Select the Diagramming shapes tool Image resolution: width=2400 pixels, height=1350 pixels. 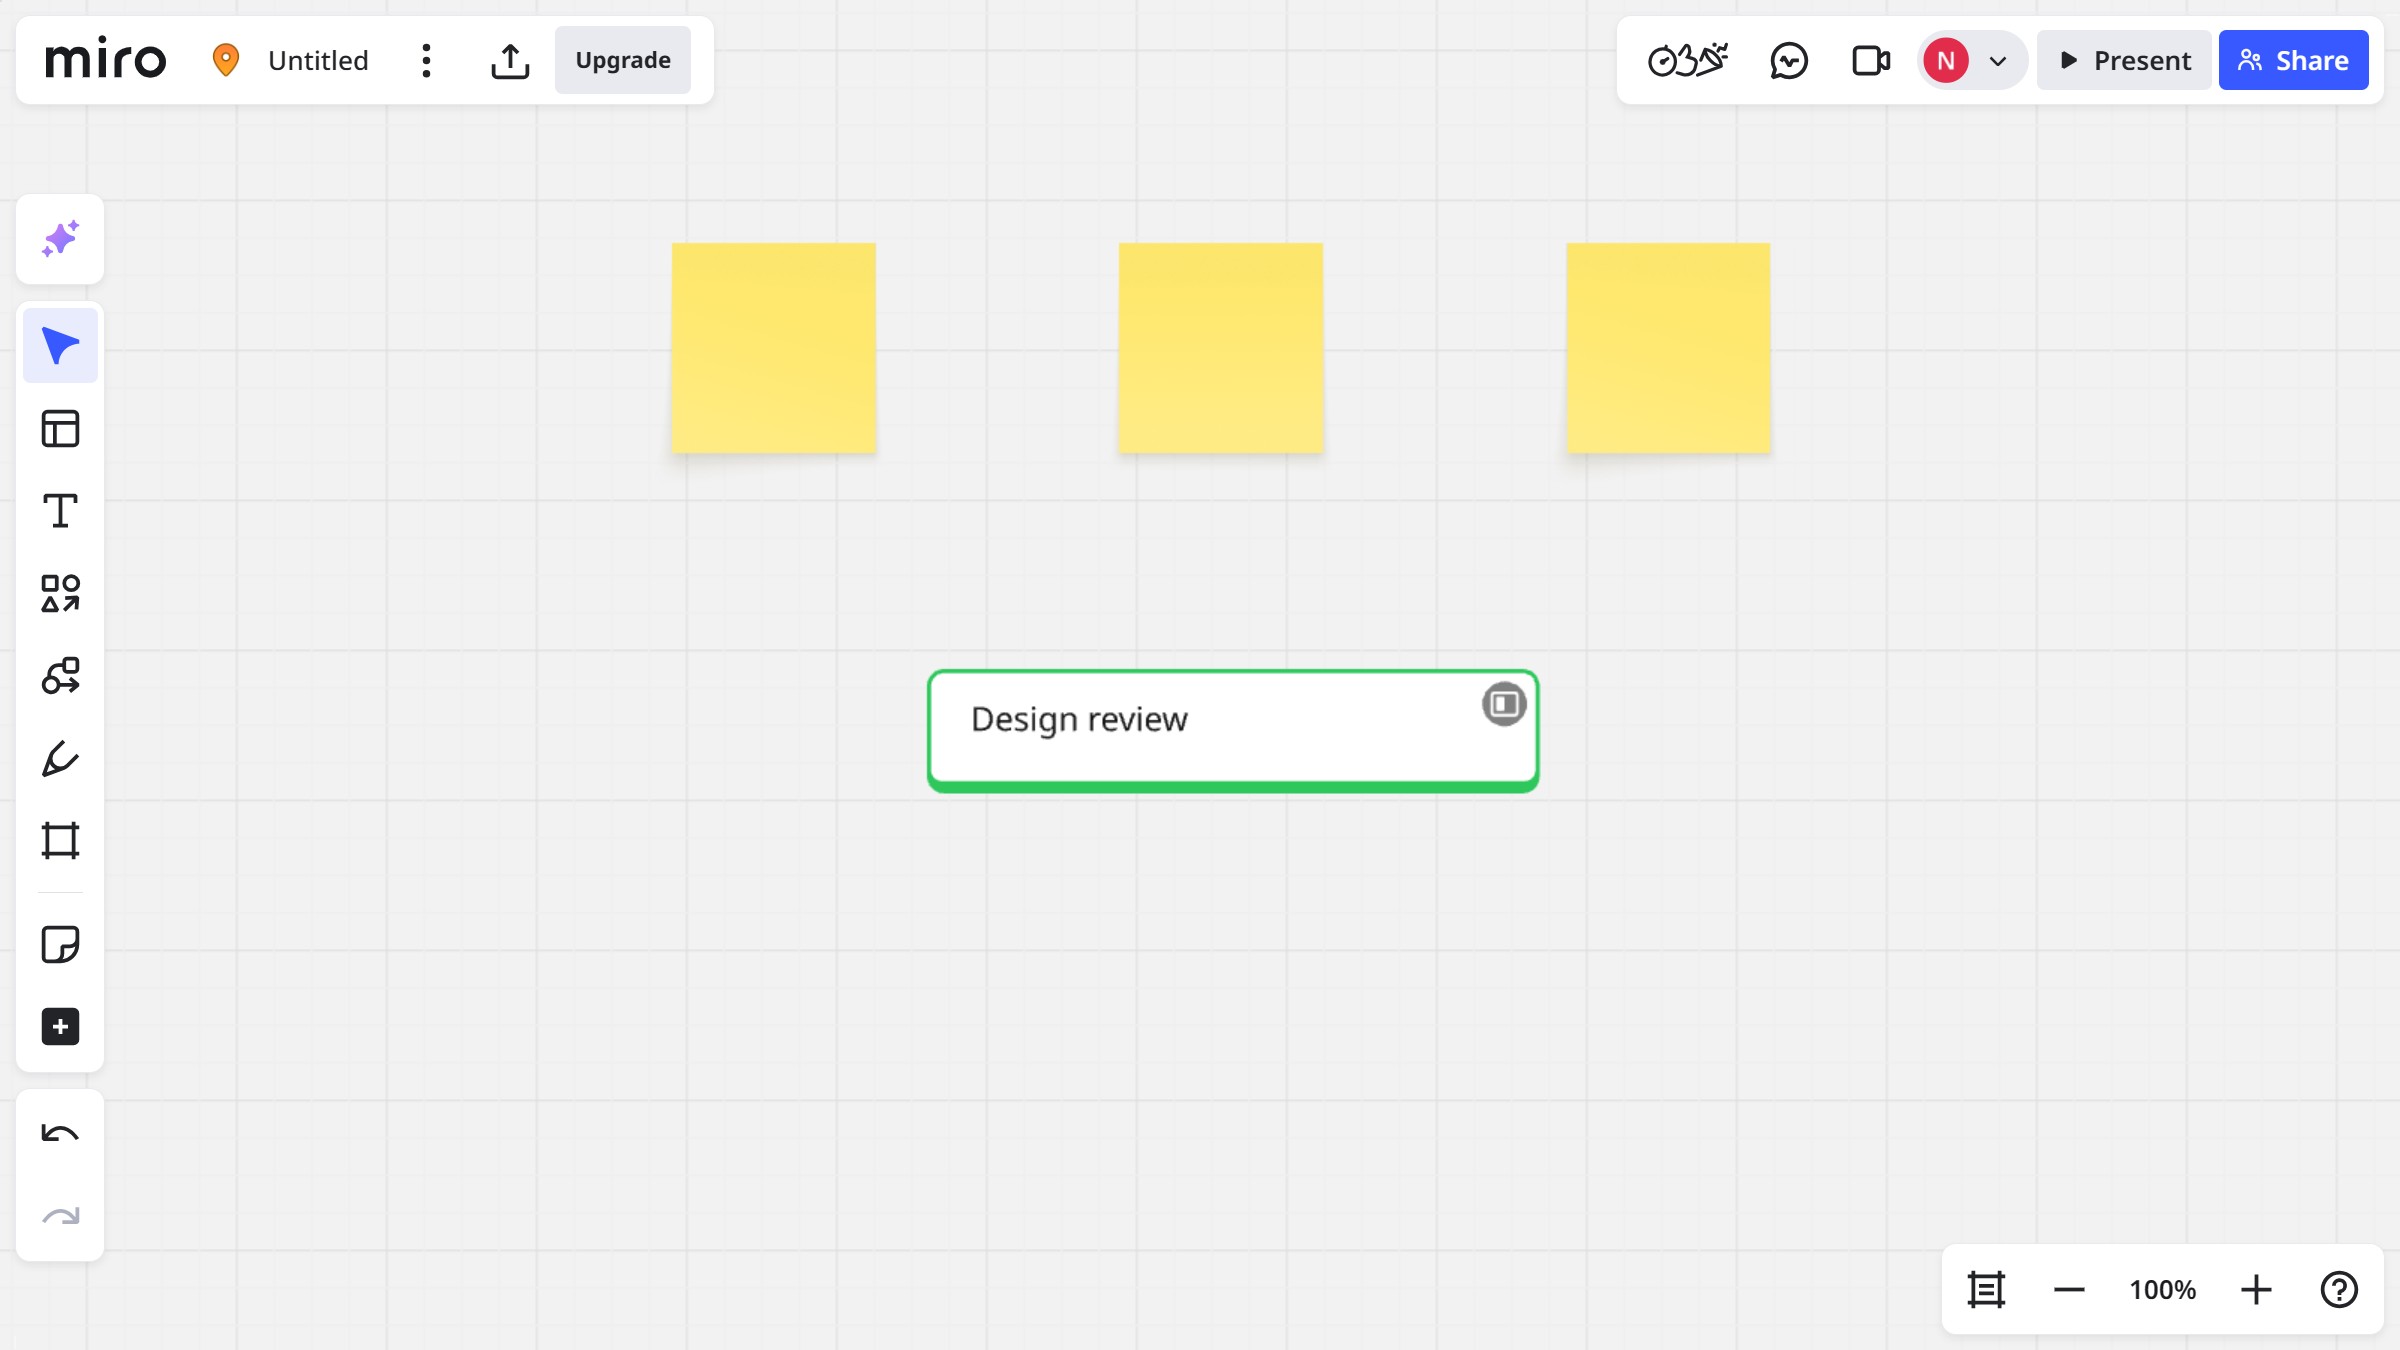[60, 676]
